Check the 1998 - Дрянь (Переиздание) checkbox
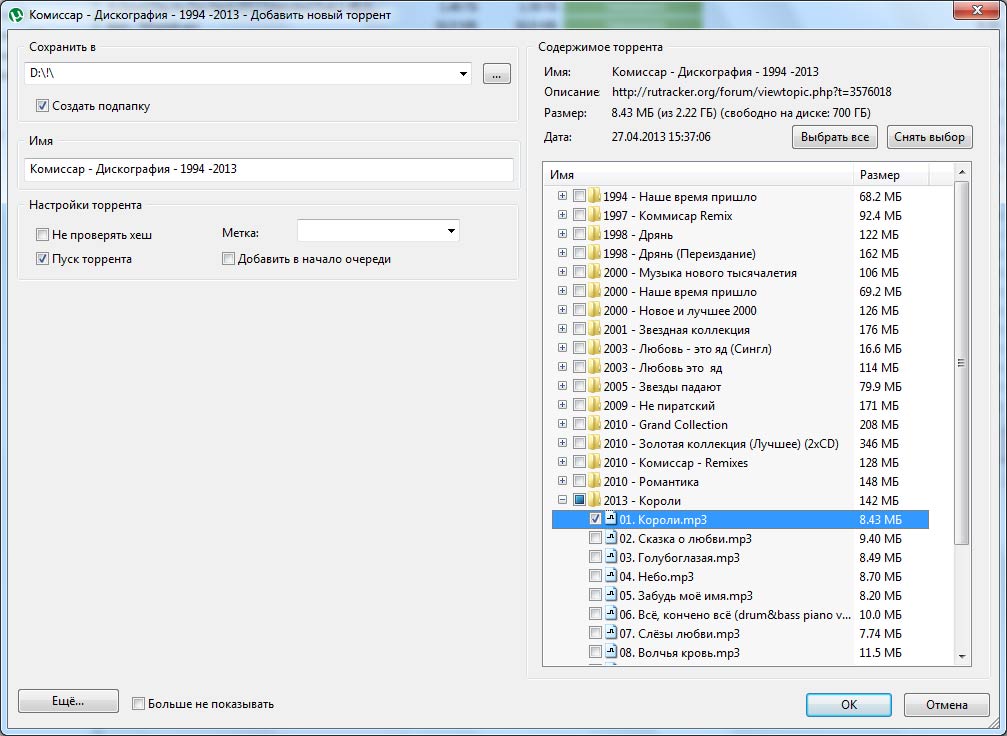The width and height of the screenshot is (1007, 736). (x=579, y=253)
